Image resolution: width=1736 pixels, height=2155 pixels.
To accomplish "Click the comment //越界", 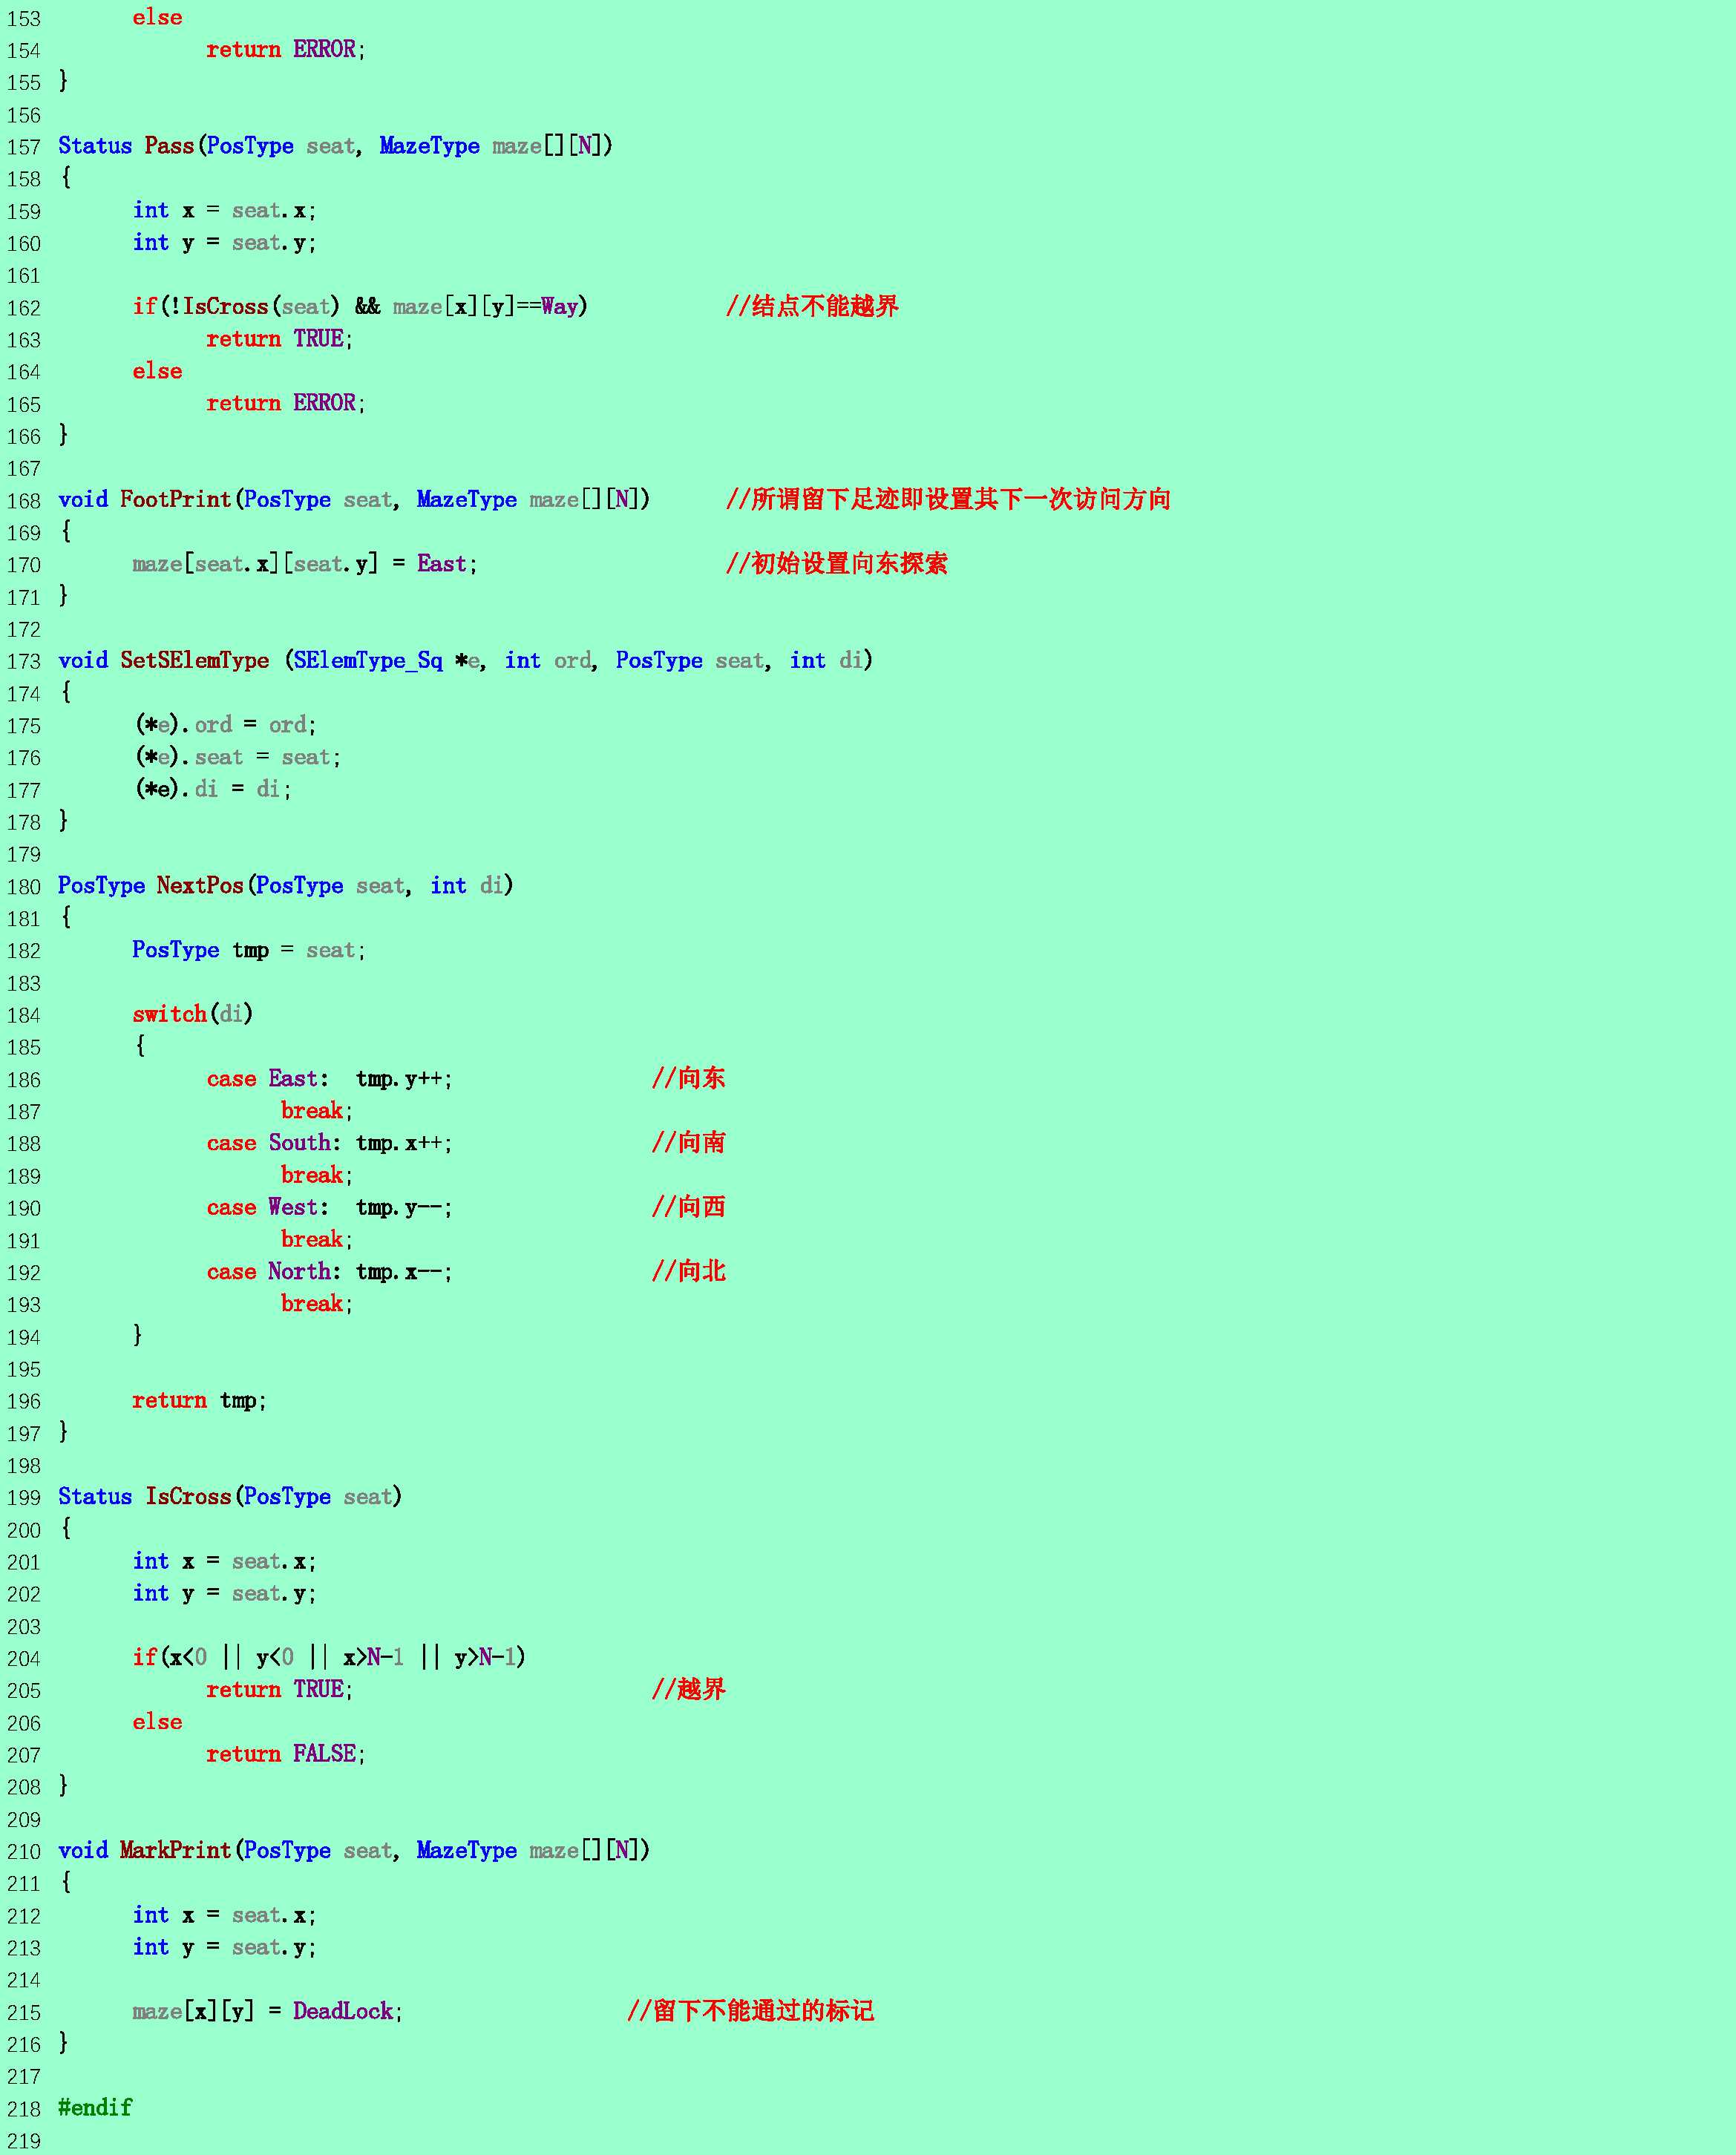I will (x=688, y=1689).
